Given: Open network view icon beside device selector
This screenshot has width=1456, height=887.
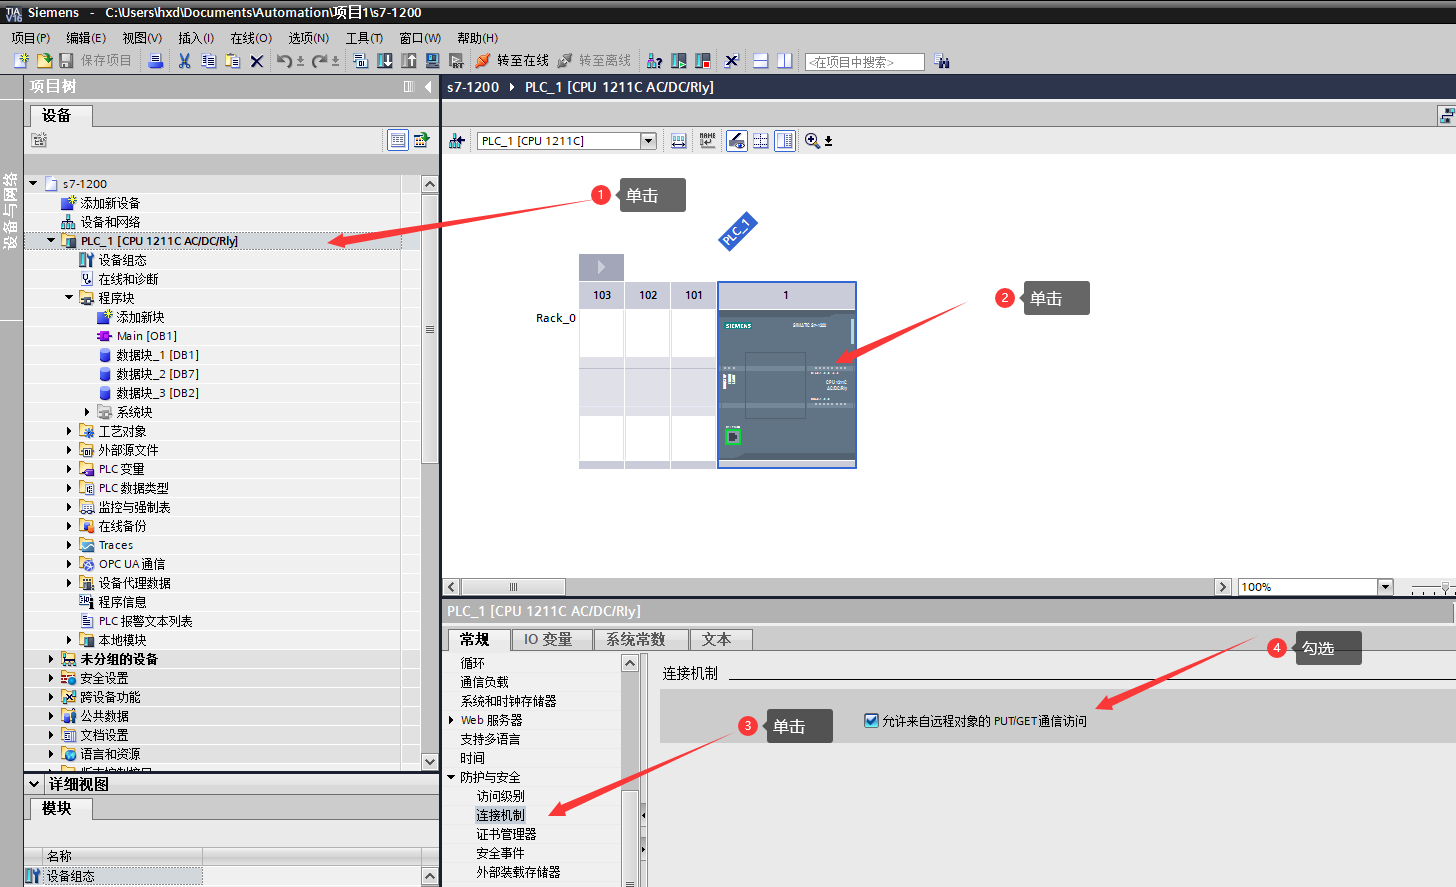Looking at the screenshot, I should point(457,141).
